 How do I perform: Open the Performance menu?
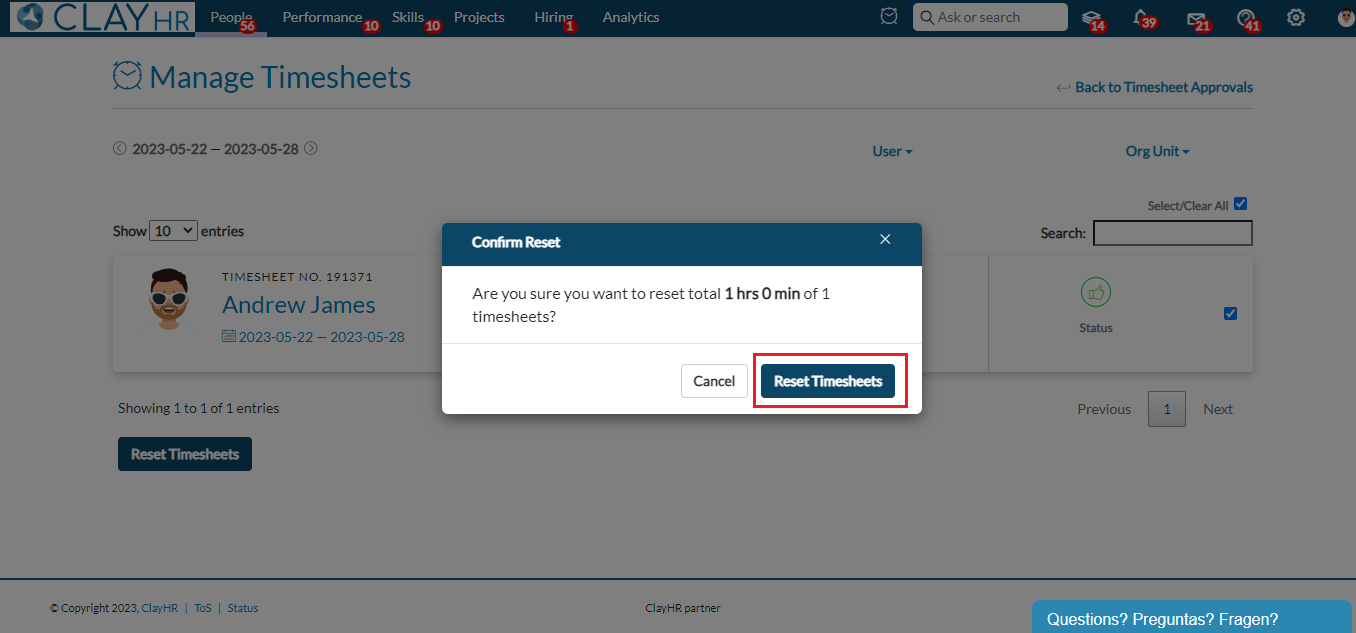tap(322, 17)
